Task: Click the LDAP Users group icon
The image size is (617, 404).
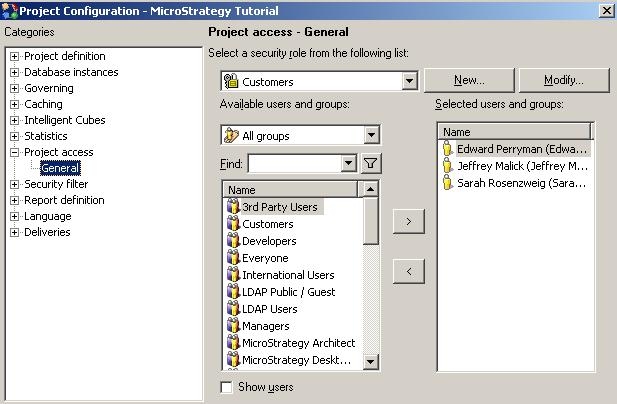Action: point(233,308)
